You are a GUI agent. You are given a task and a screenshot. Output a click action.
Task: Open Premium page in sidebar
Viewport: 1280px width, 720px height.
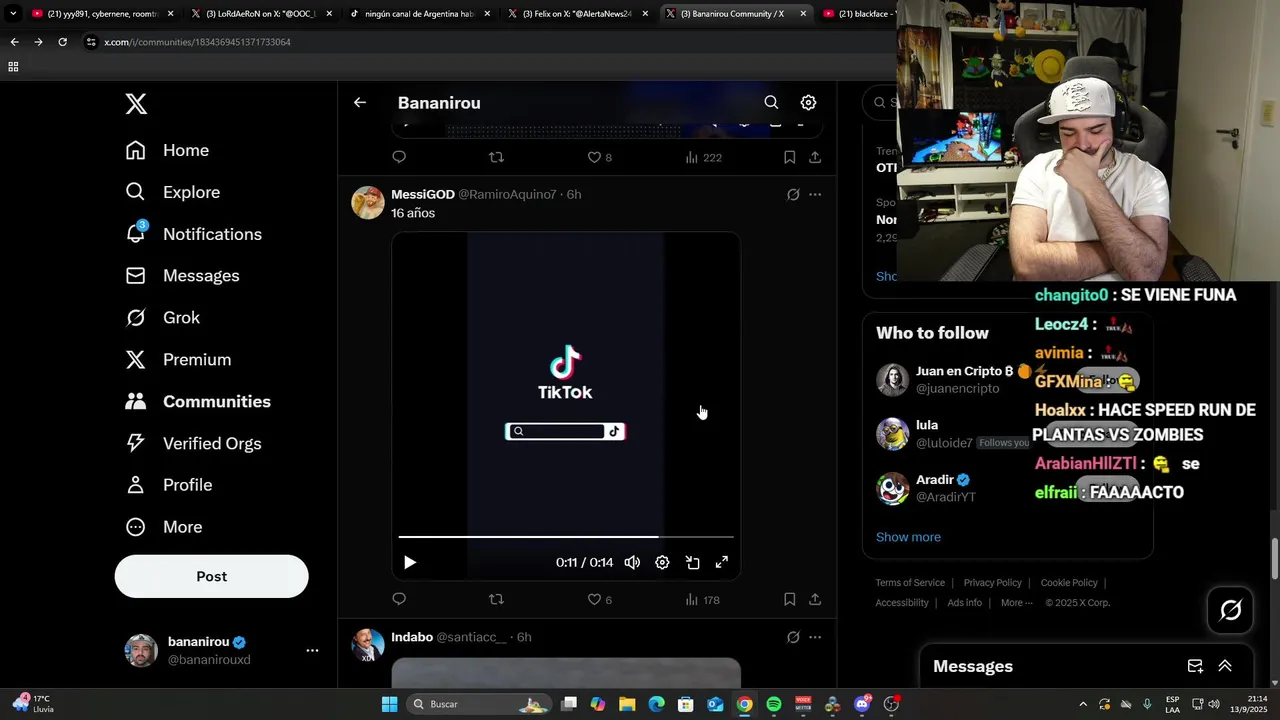point(178,360)
